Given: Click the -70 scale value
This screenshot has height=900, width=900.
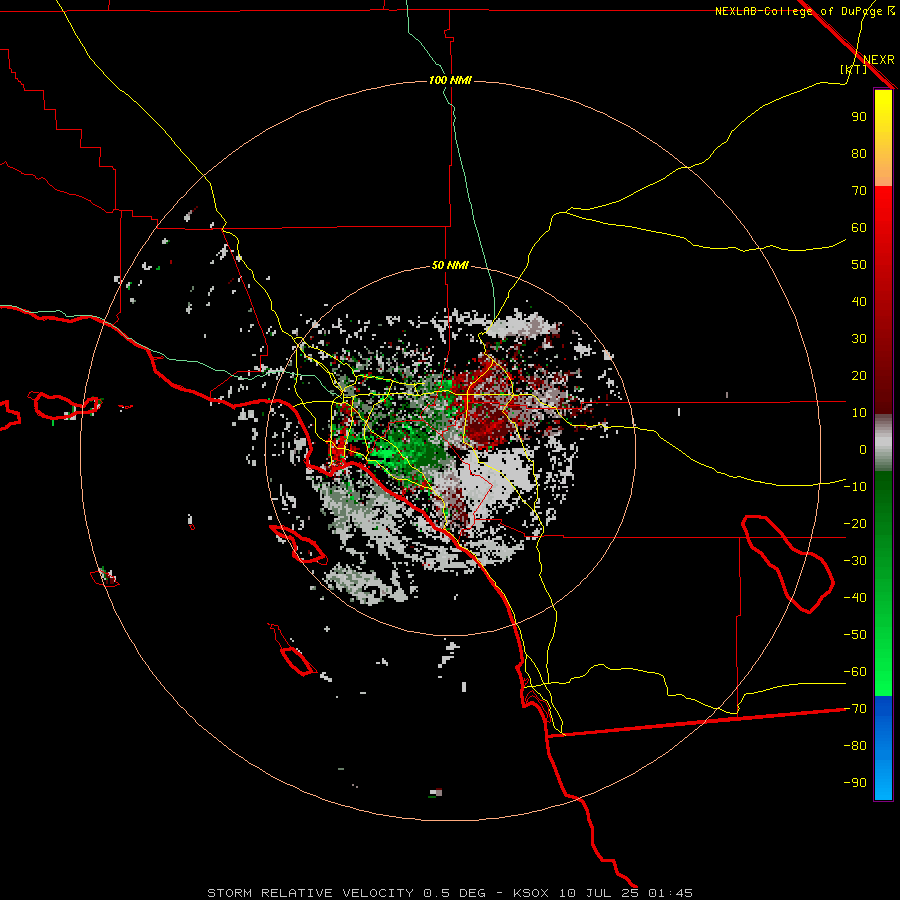Looking at the screenshot, I should coord(855,709).
